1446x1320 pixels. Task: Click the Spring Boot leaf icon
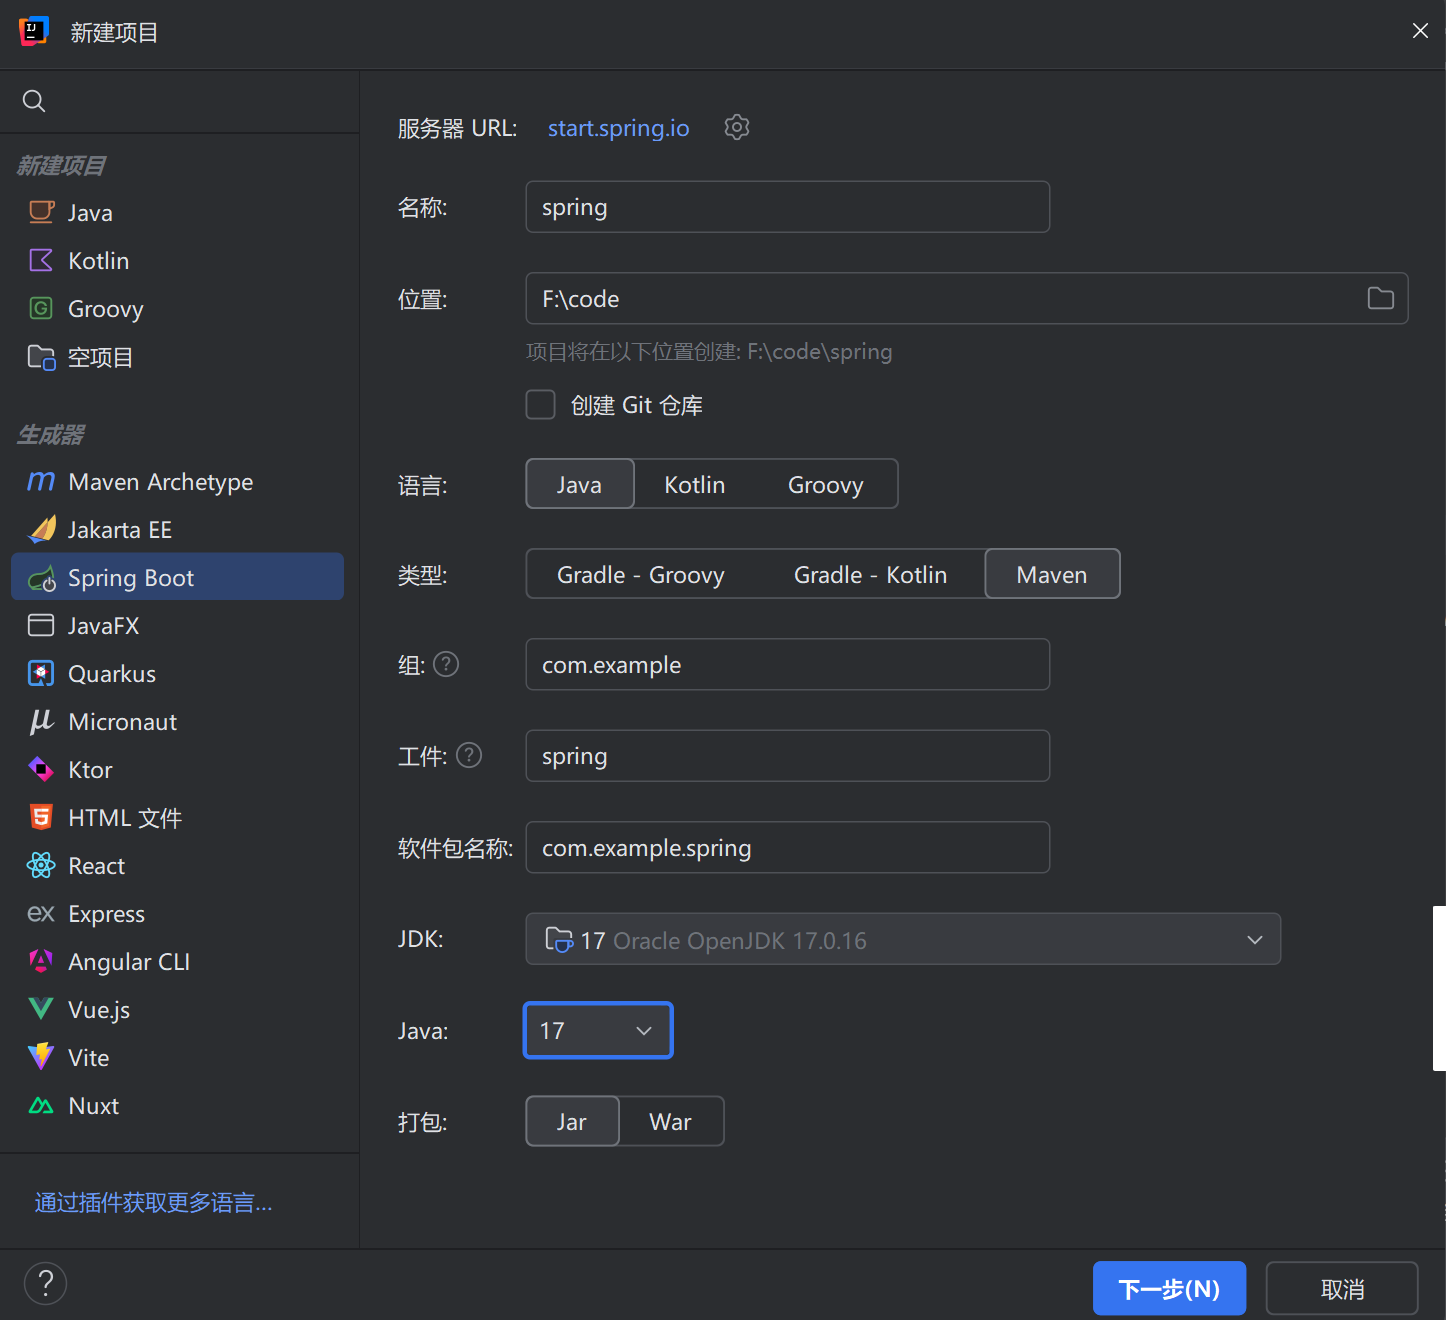click(x=42, y=578)
